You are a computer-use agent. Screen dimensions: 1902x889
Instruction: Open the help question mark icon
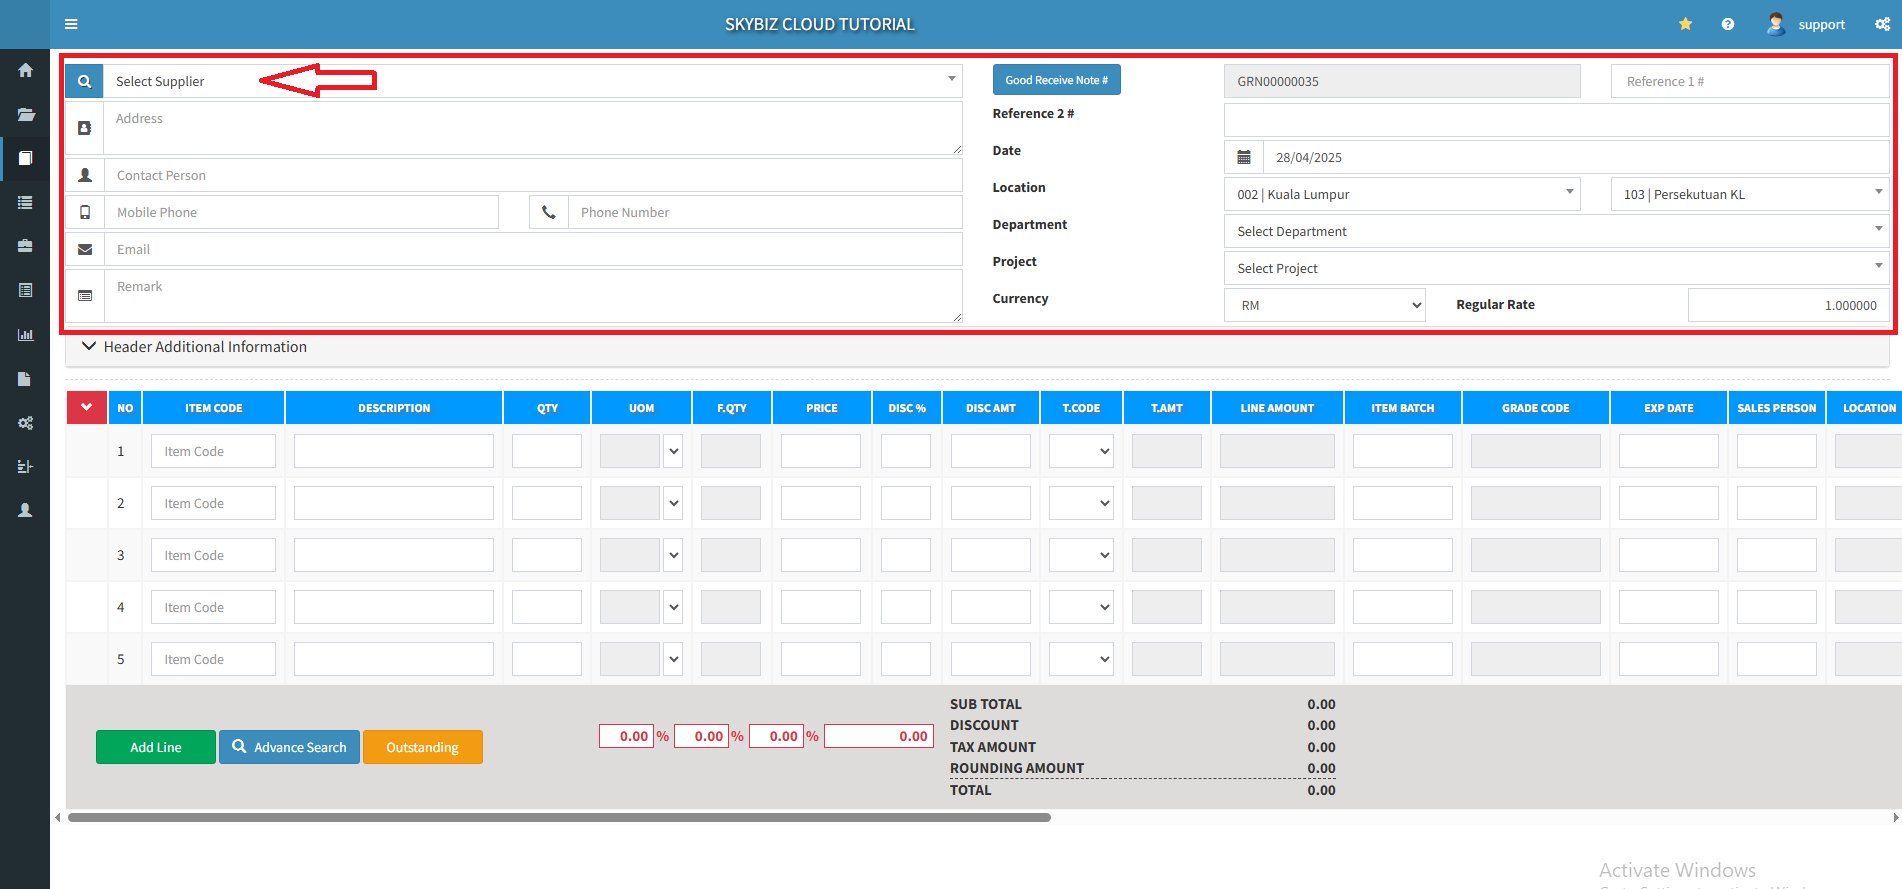tap(1727, 24)
